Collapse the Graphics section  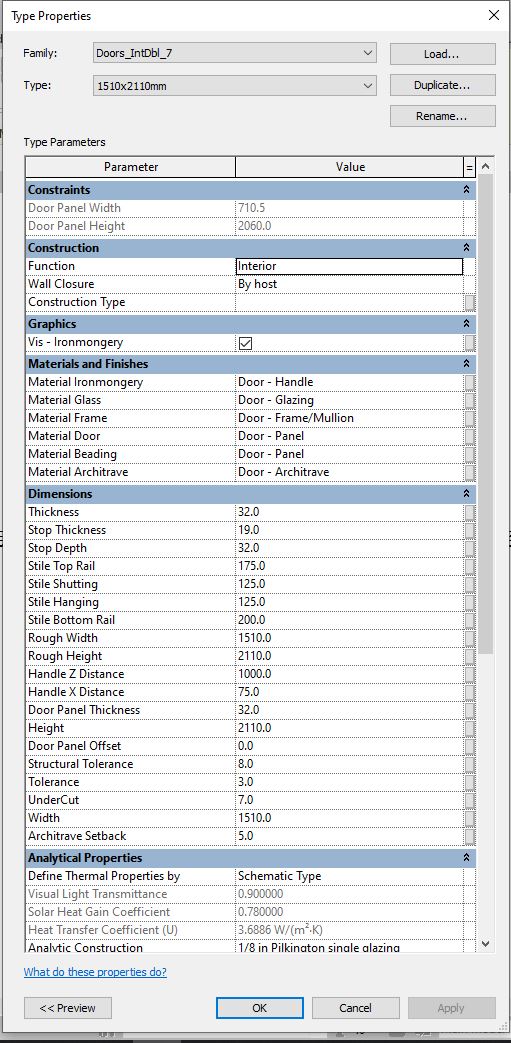[x=466, y=324]
